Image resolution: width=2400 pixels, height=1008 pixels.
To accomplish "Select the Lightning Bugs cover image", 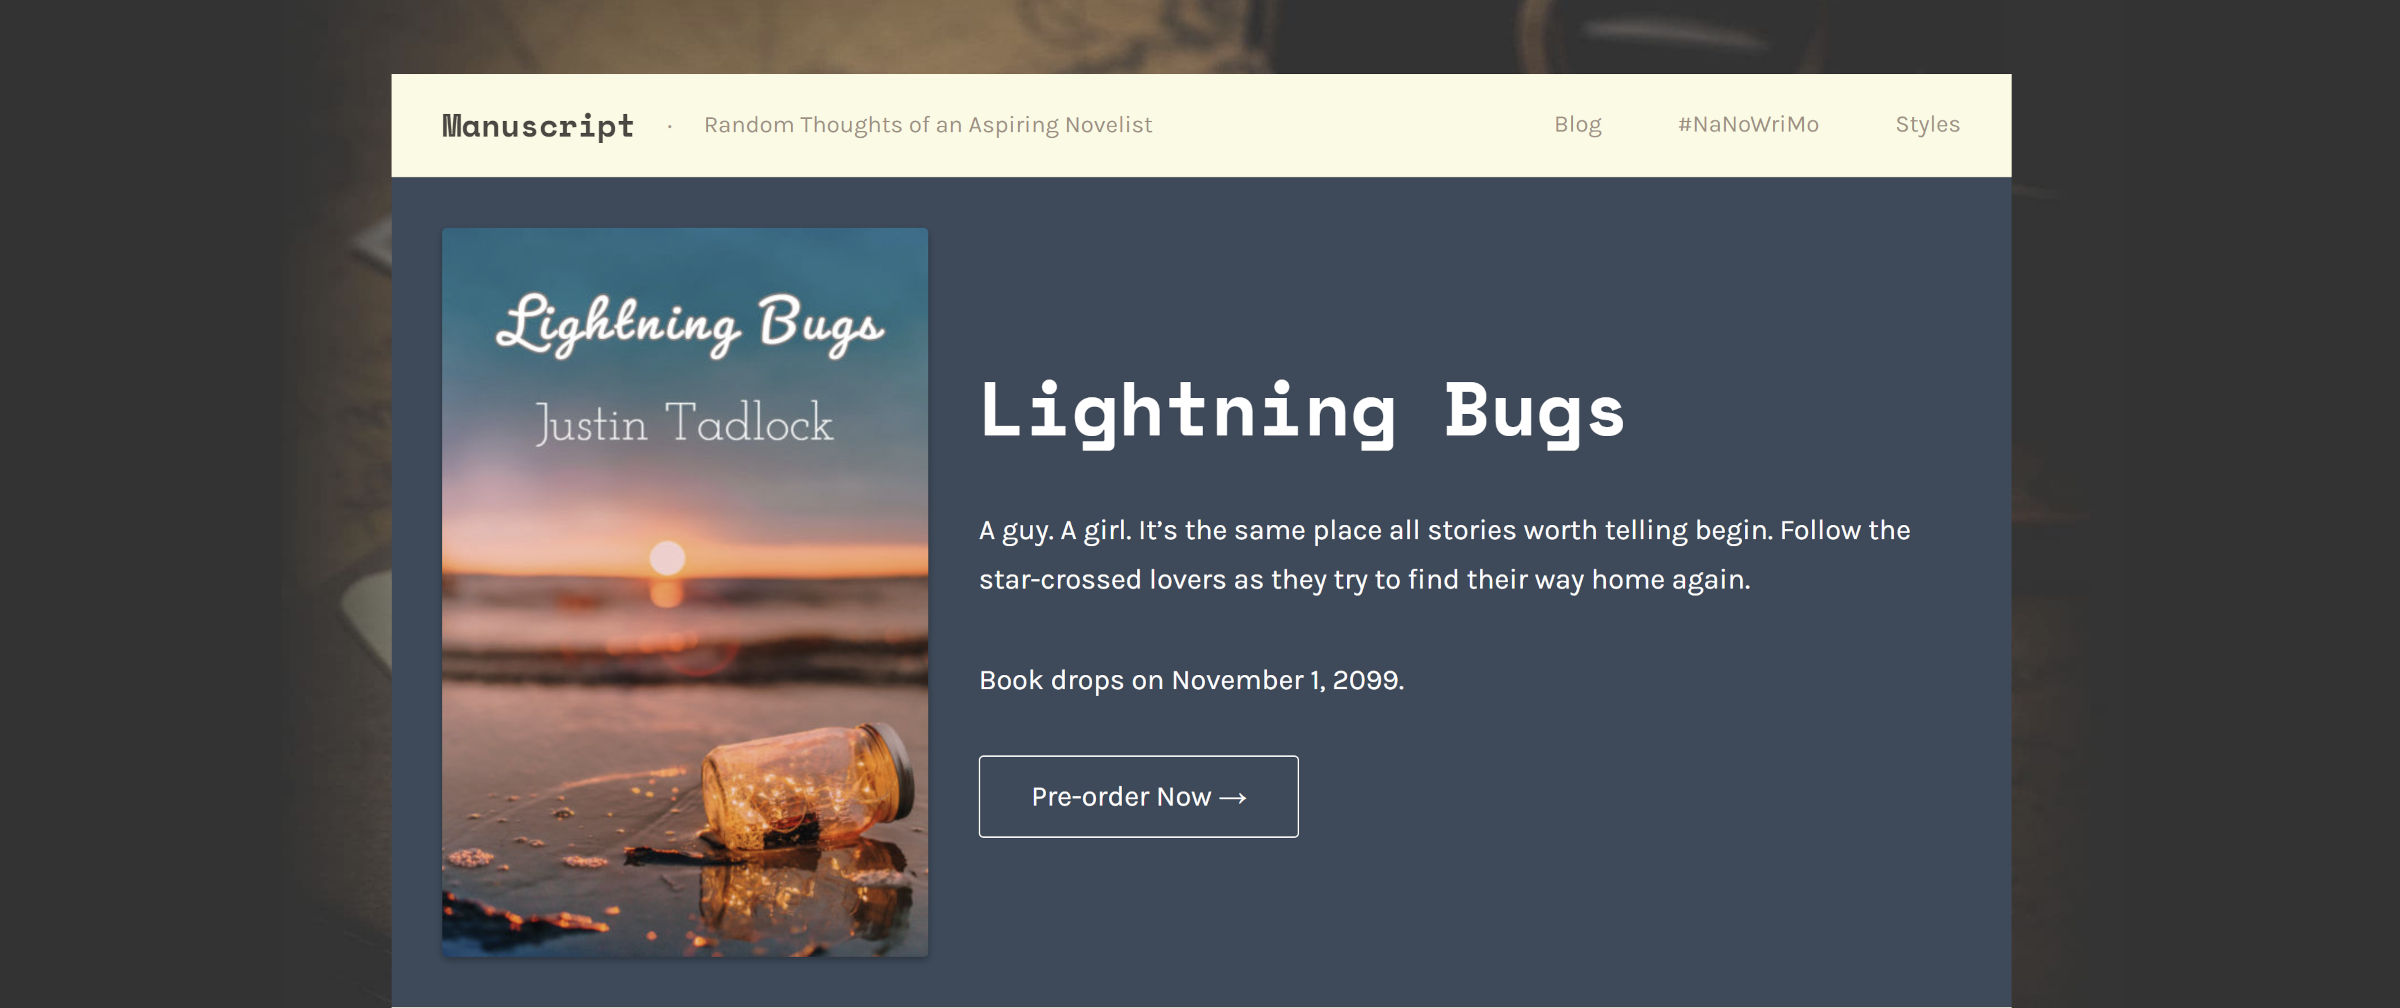I will [x=684, y=590].
